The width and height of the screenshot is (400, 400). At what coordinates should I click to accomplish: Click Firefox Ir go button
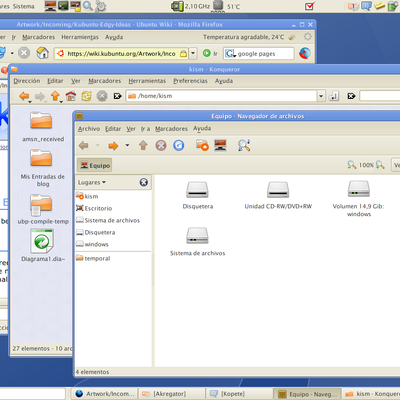click(x=210, y=53)
